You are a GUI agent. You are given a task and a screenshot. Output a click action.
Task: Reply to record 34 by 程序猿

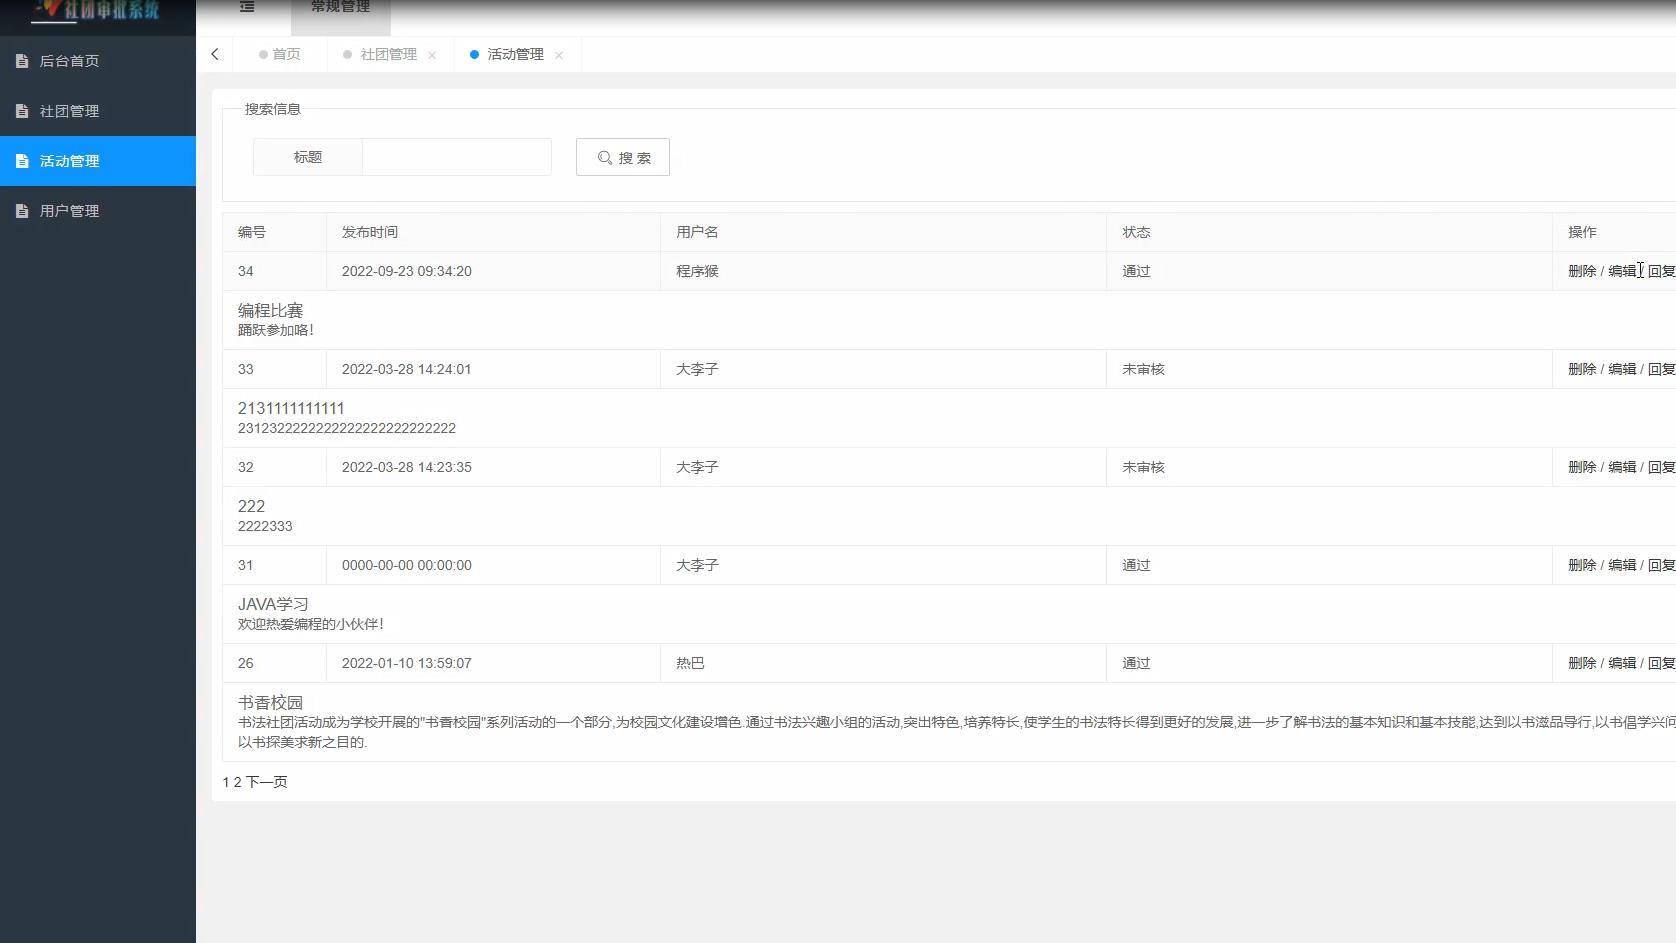tap(1661, 271)
